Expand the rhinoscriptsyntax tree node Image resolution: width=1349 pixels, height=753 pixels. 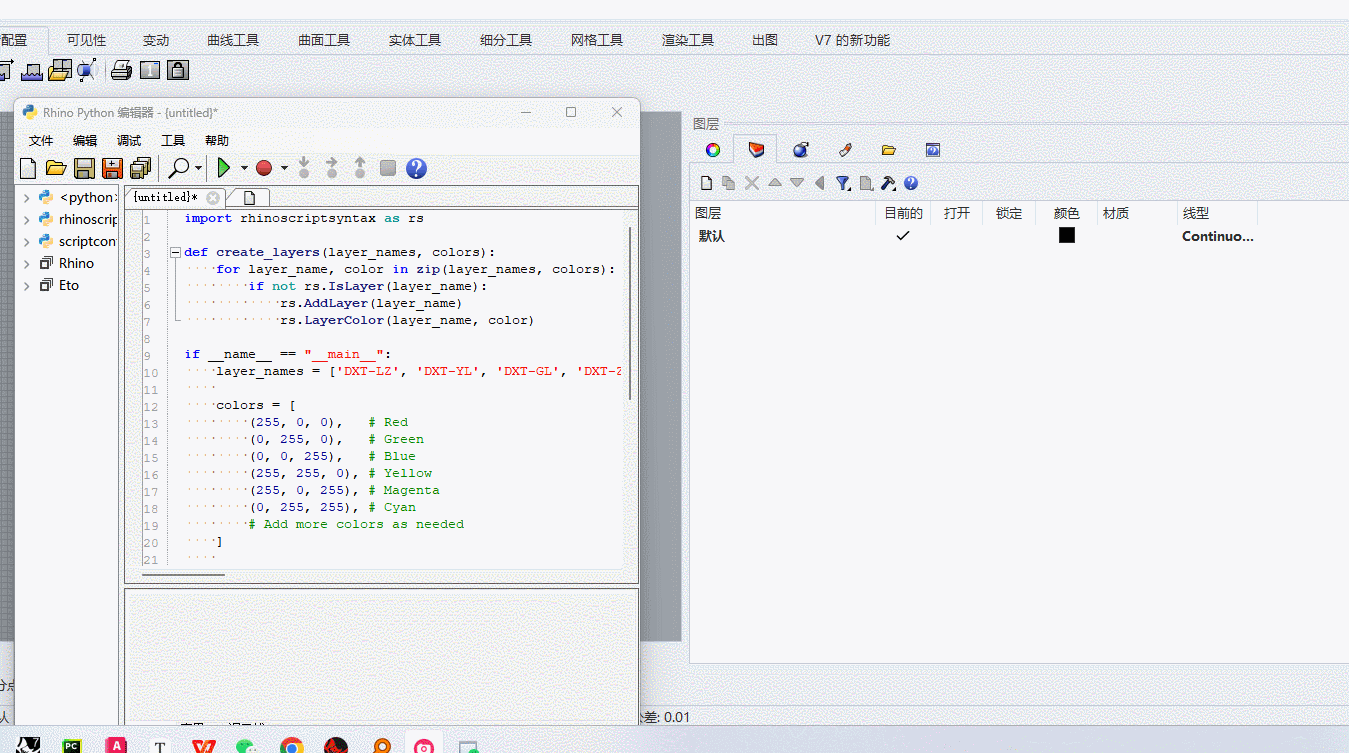tap(26, 218)
